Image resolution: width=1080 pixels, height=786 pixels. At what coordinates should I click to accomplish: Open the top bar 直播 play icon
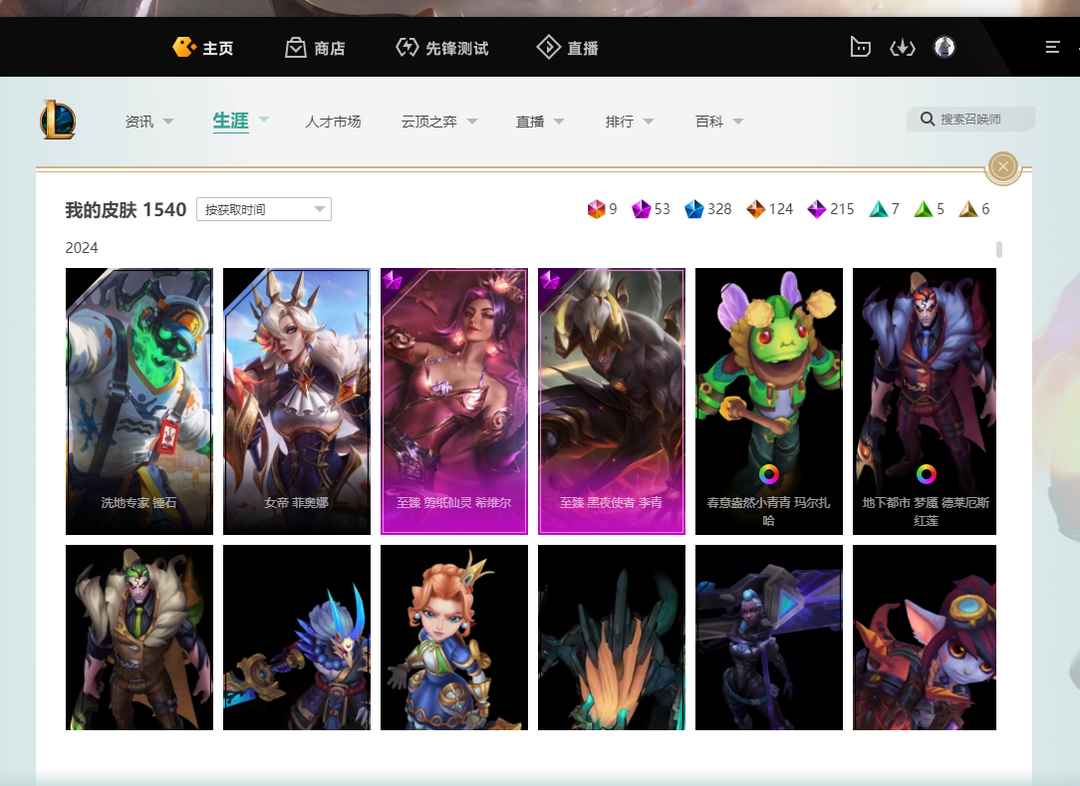(548, 48)
